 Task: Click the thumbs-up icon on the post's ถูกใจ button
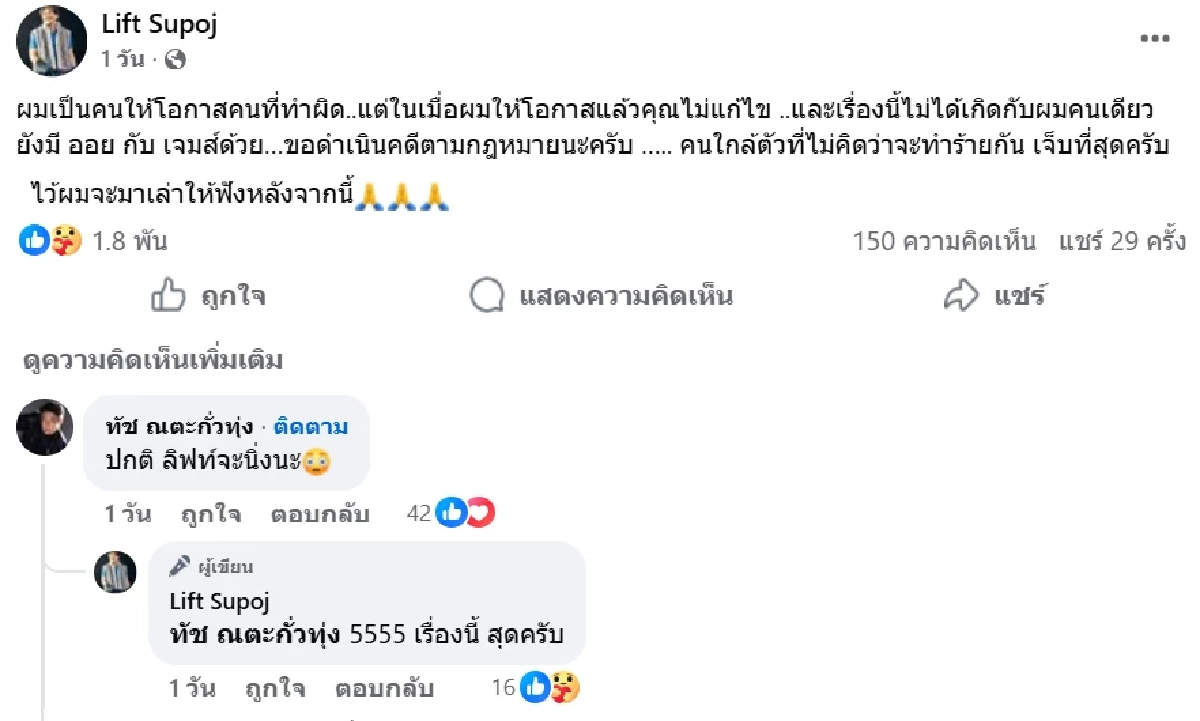click(168, 296)
